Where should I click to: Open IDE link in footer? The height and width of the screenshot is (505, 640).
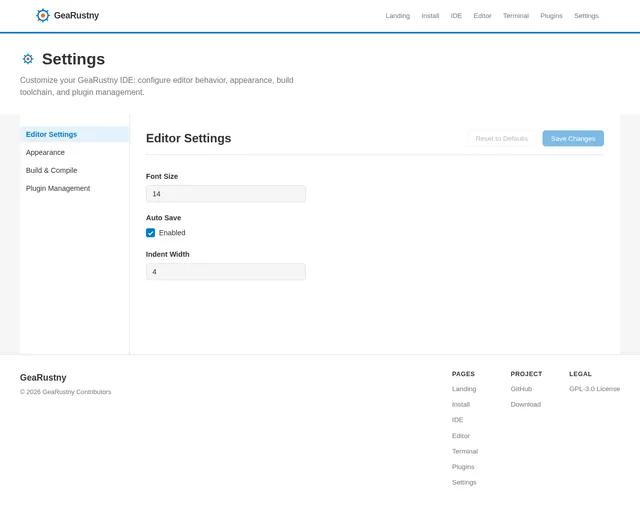(x=458, y=420)
